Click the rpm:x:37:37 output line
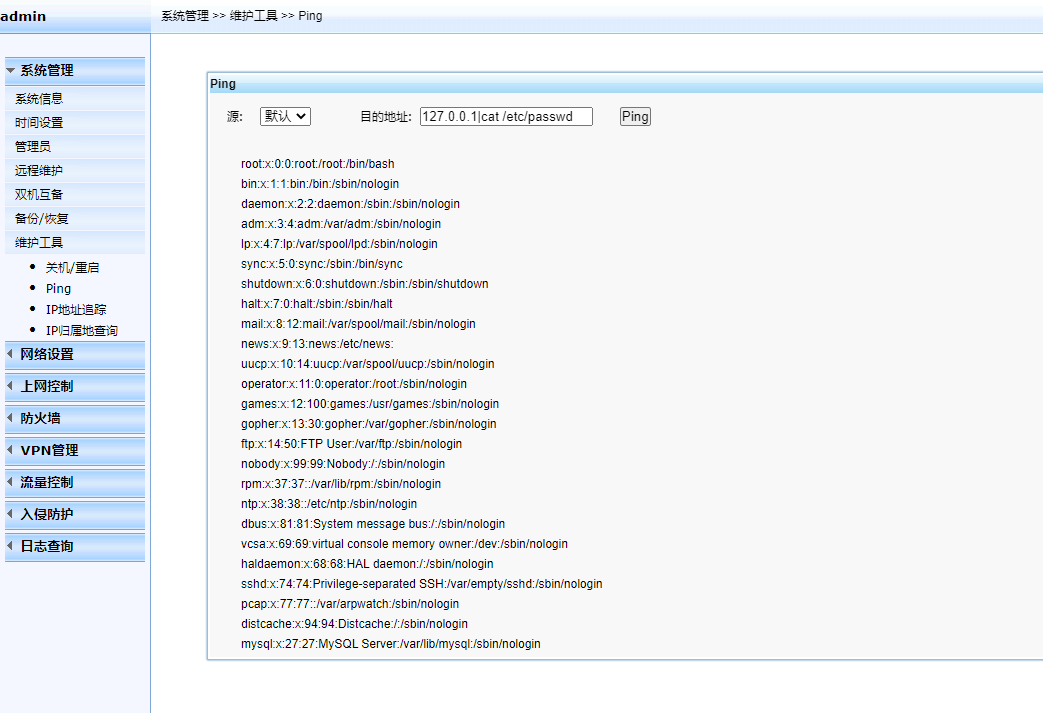Screen dimensions: 1043x713 pos(341,484)
